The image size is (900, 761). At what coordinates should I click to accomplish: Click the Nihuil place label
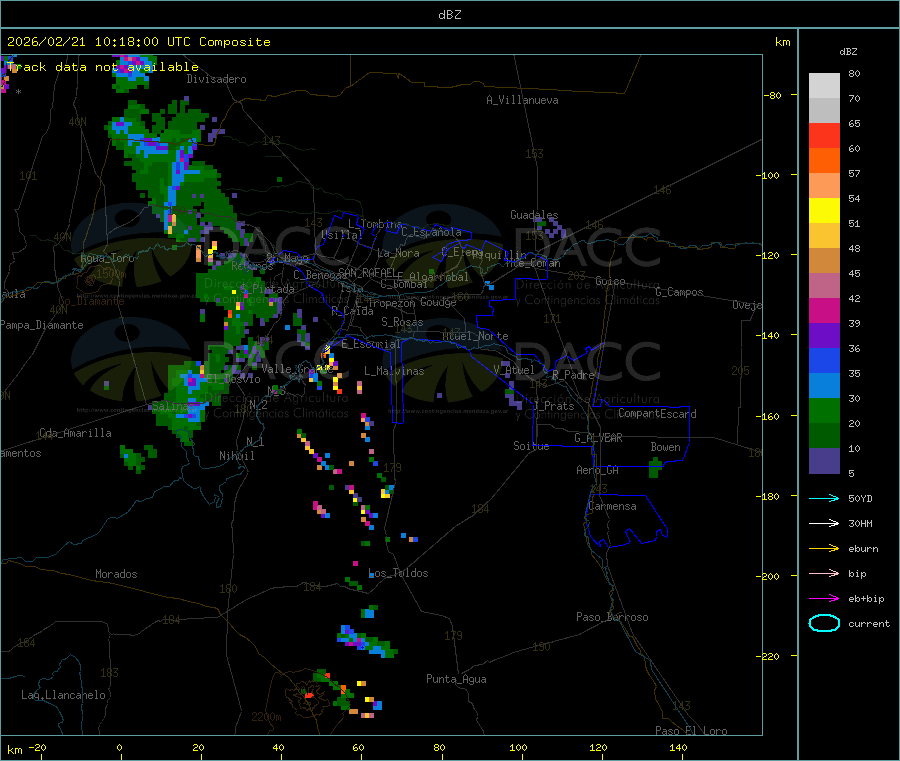coord(236,456)
